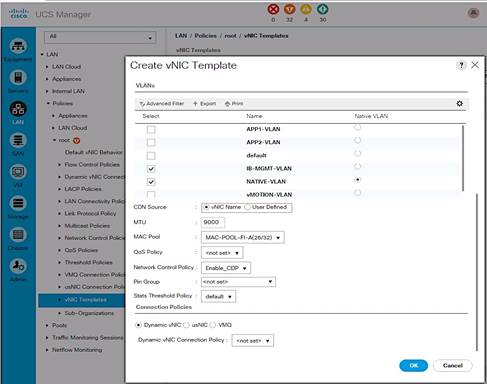
Task: Open the Pin Group dropdown
Action: [238, 282]
